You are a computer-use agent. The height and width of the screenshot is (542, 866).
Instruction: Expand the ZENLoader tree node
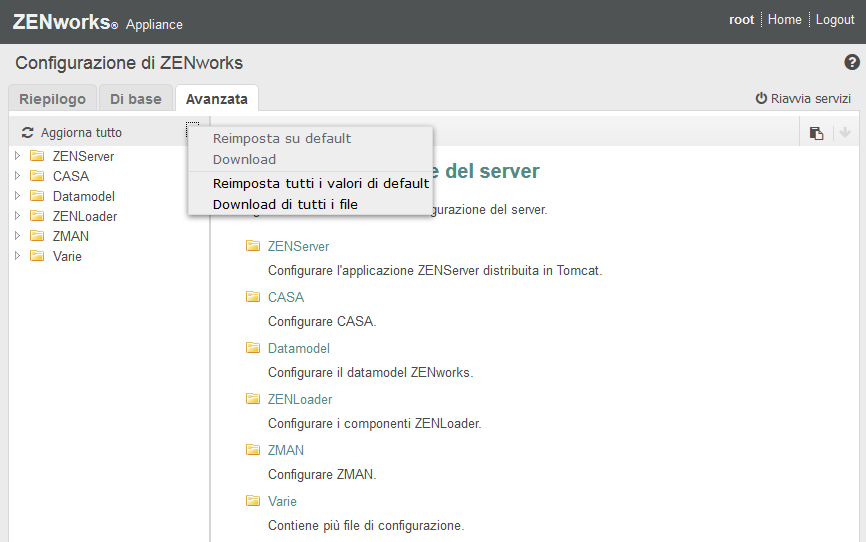pyautogui.click(x=17, y=216)
